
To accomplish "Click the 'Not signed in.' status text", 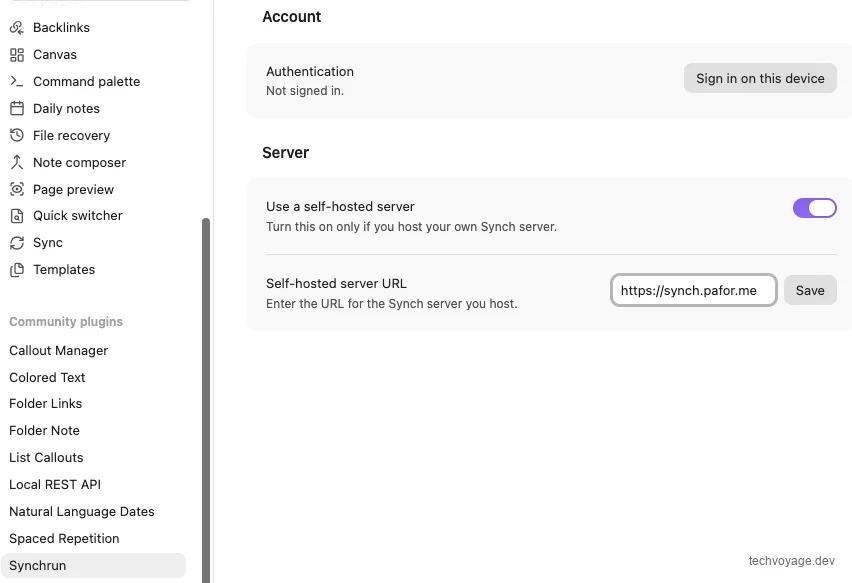I will (305, 91).
